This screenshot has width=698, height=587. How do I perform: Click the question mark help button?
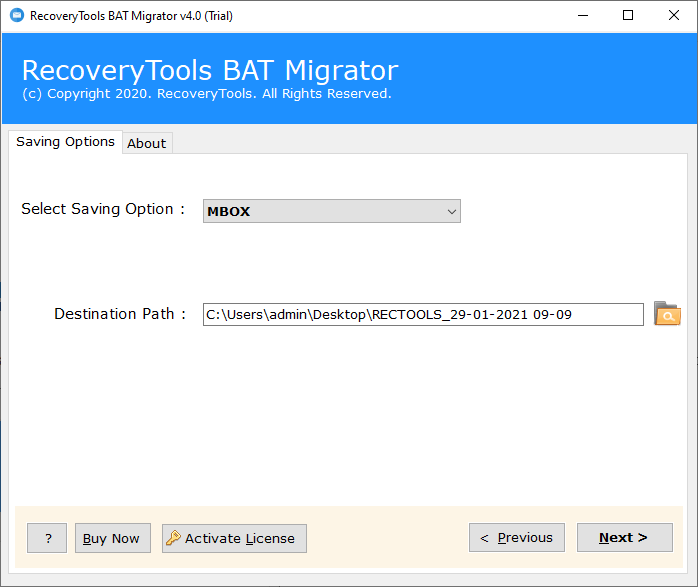[x=47, y=538]
